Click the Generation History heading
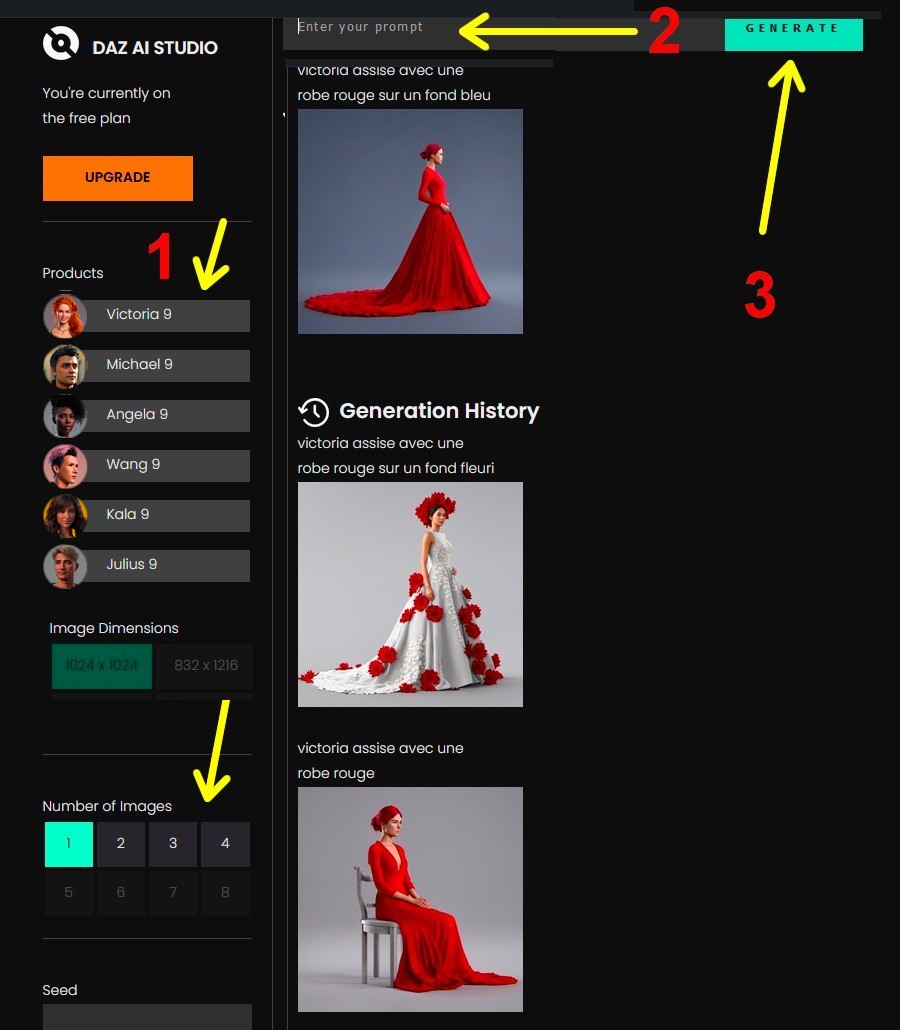 439,411
